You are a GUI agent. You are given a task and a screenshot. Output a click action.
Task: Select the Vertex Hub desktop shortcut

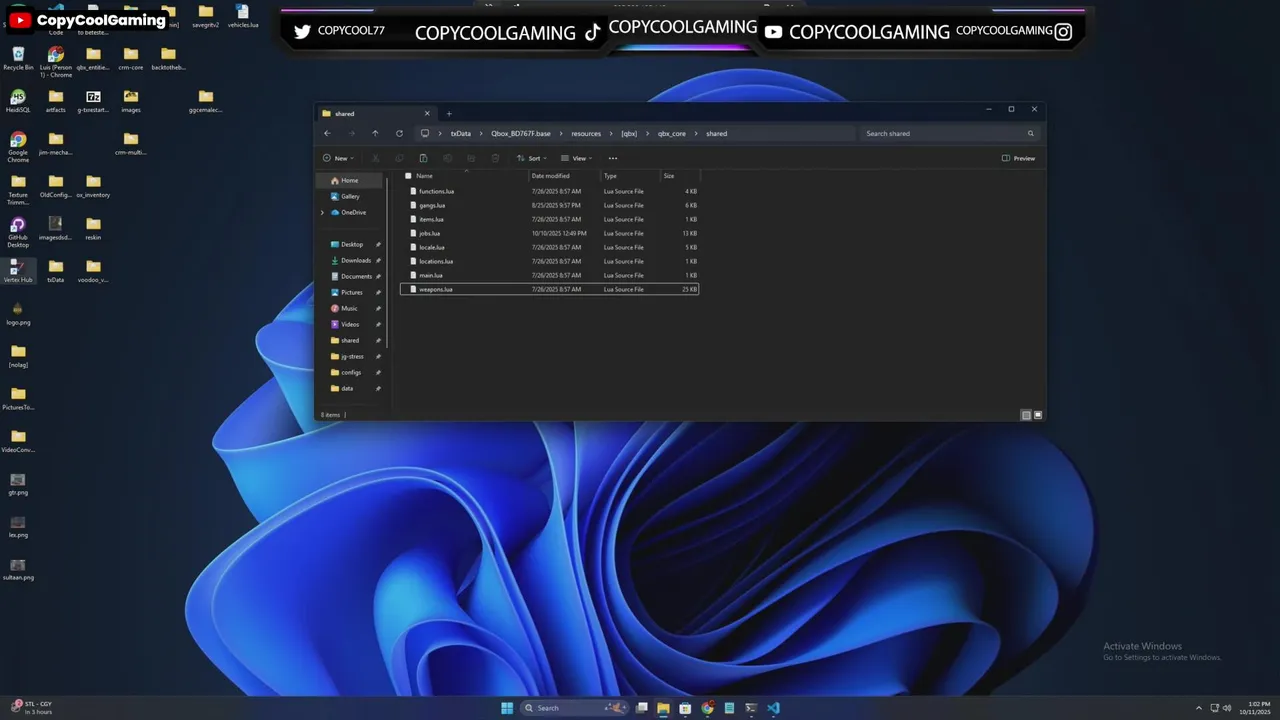click(x=18, y=270)
